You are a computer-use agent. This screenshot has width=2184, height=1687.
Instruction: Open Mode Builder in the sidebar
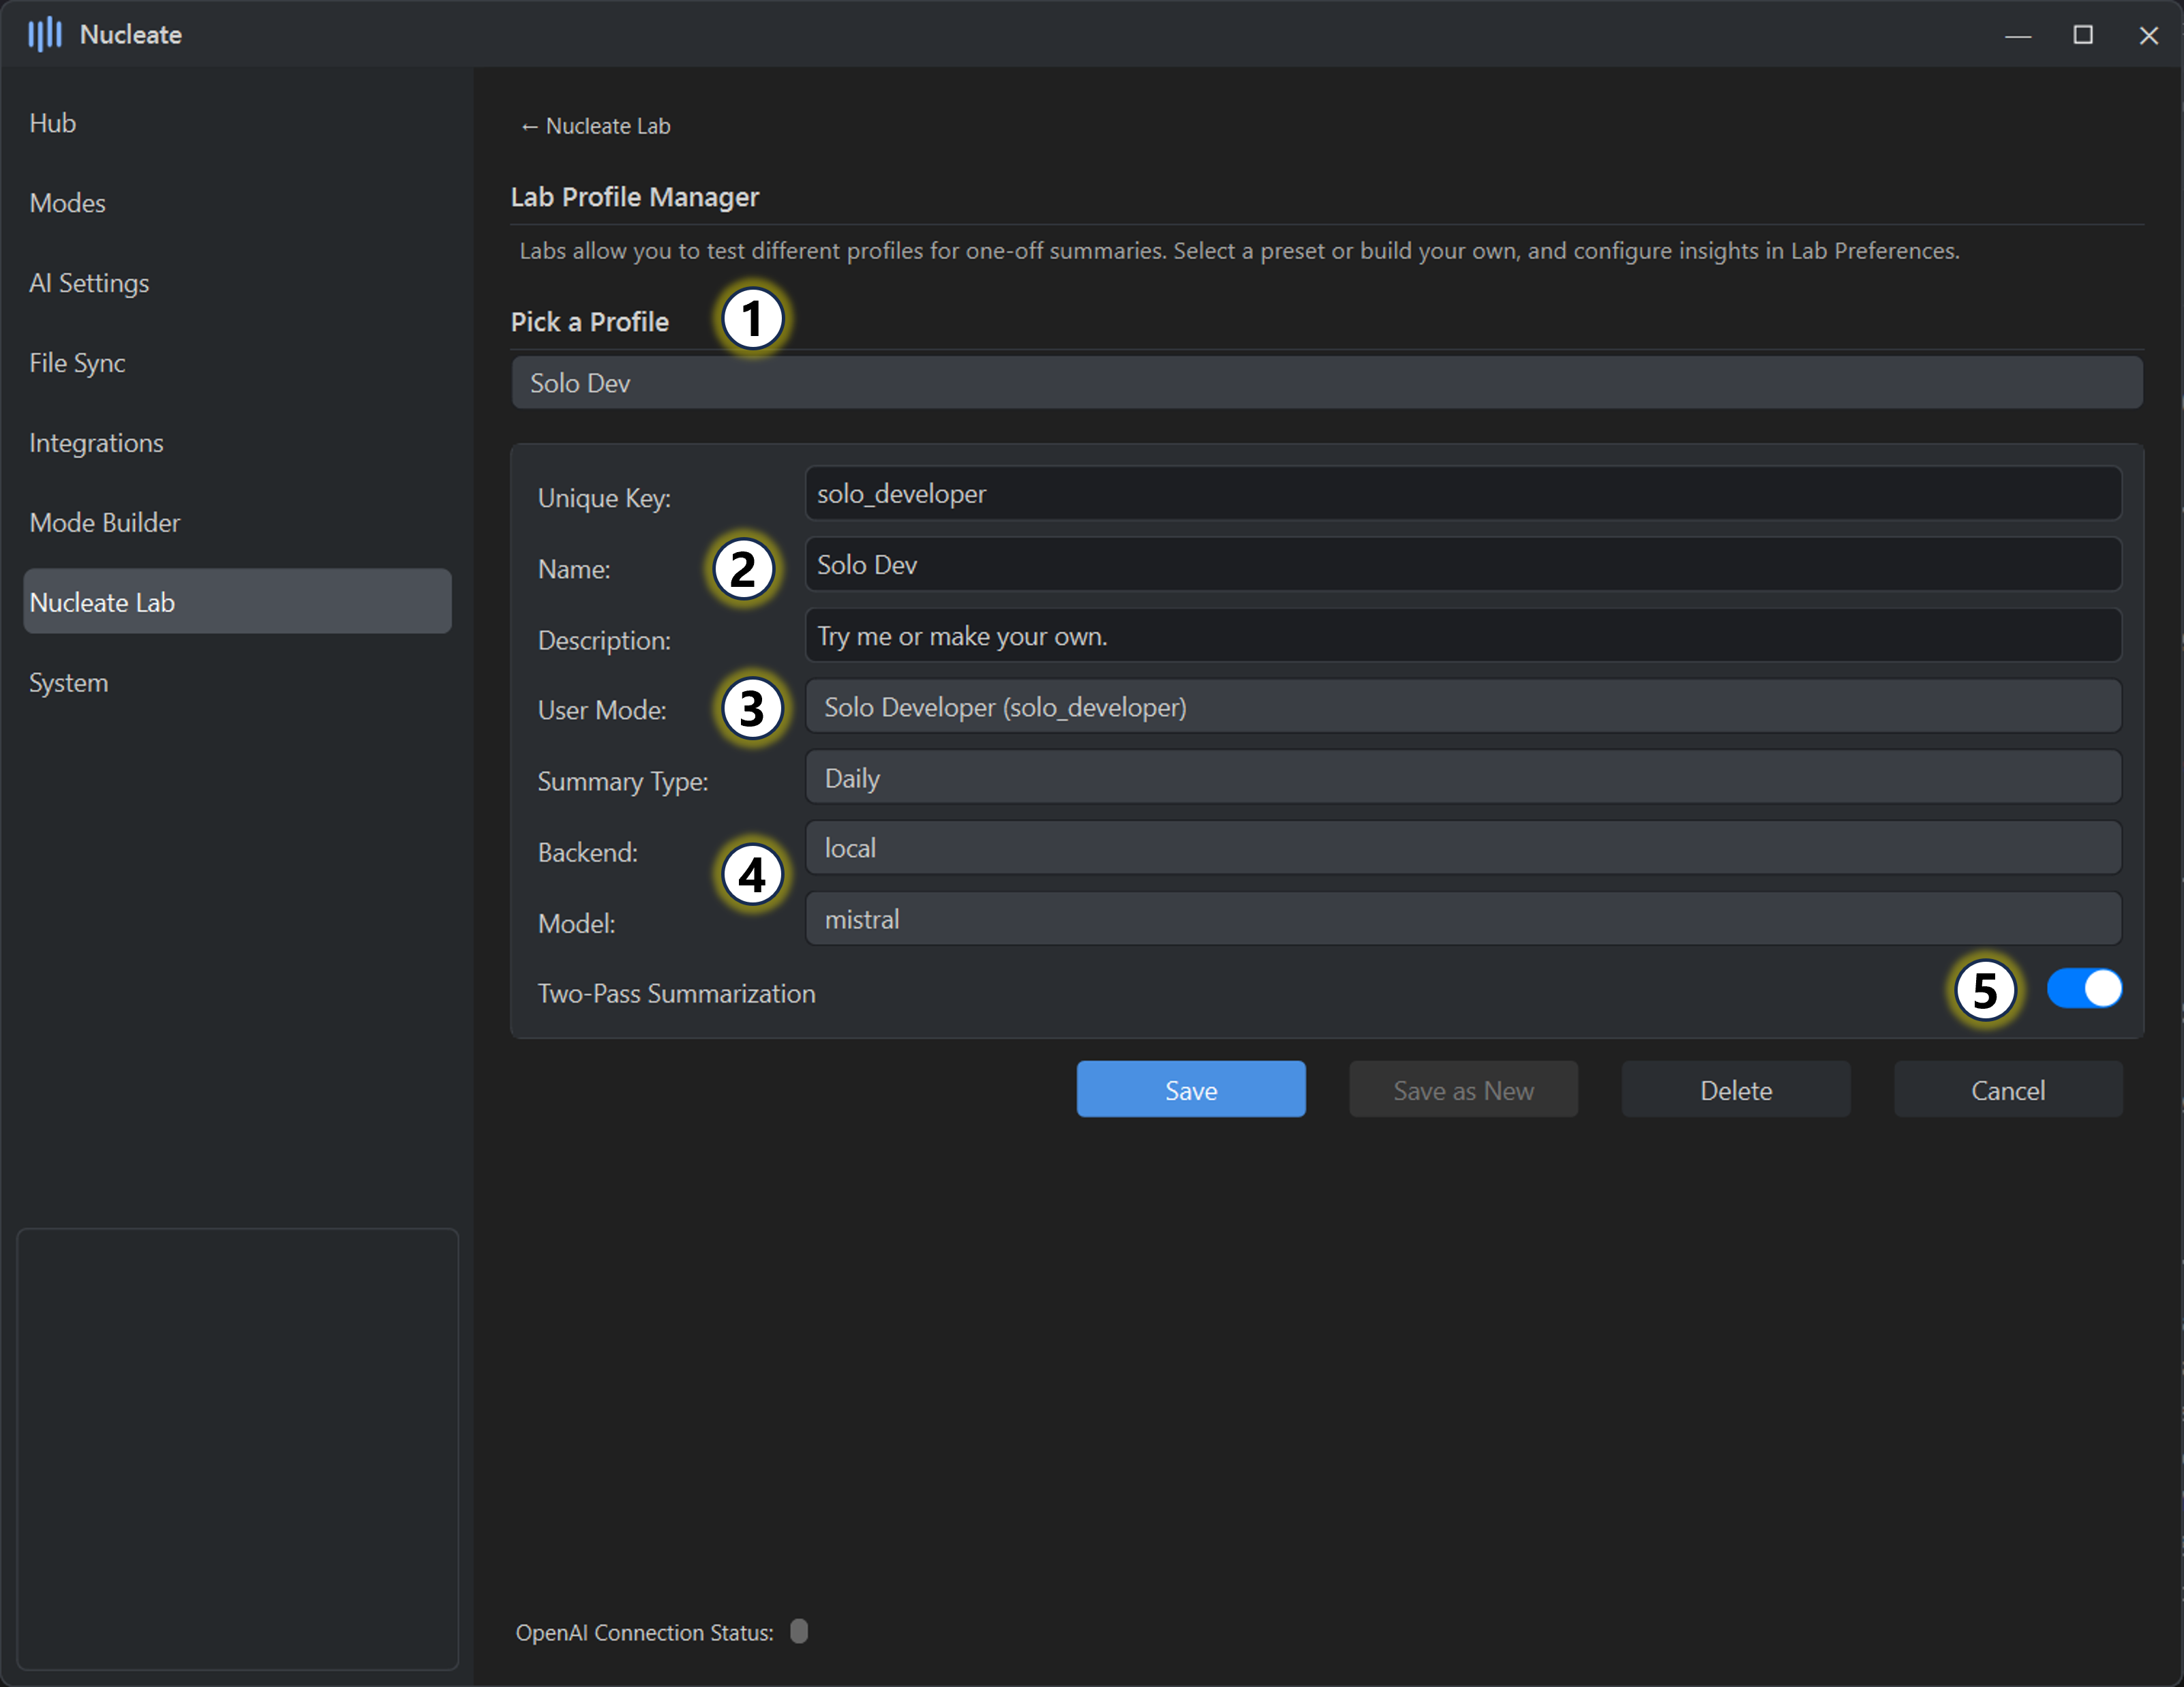coord(105,522)
